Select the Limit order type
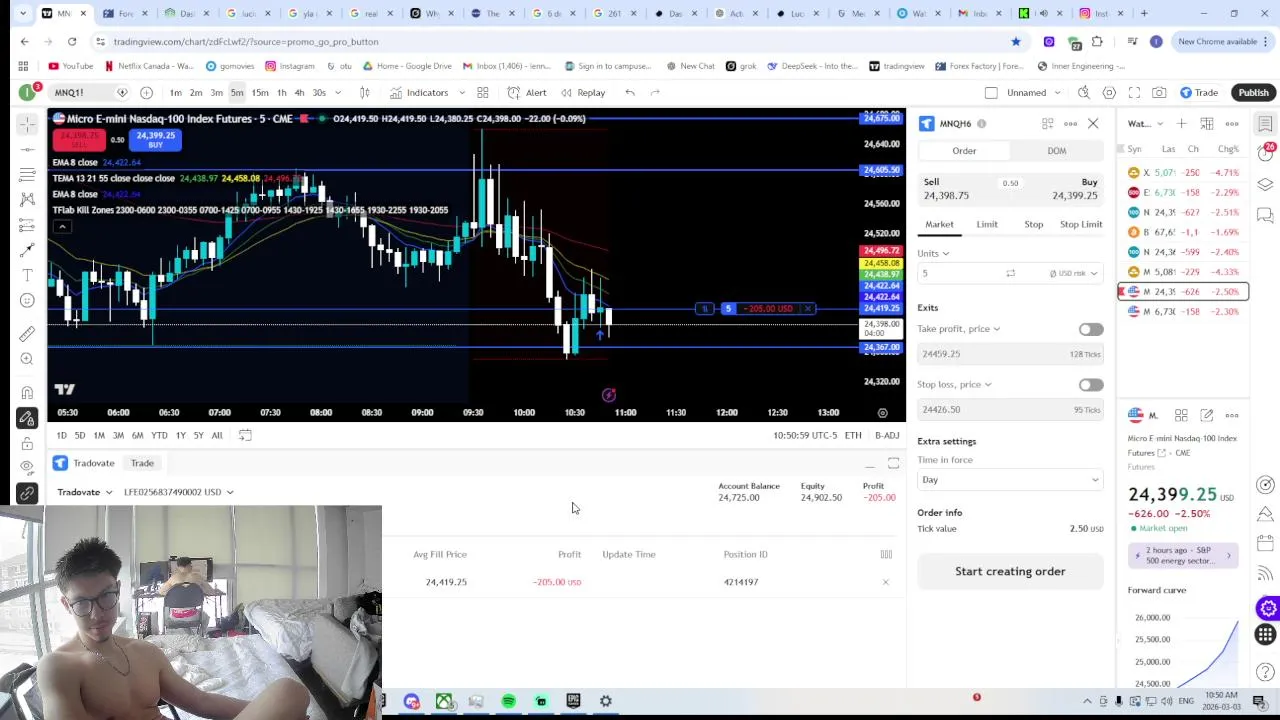This screenshot has height=720, width=1280. [987, 224]
